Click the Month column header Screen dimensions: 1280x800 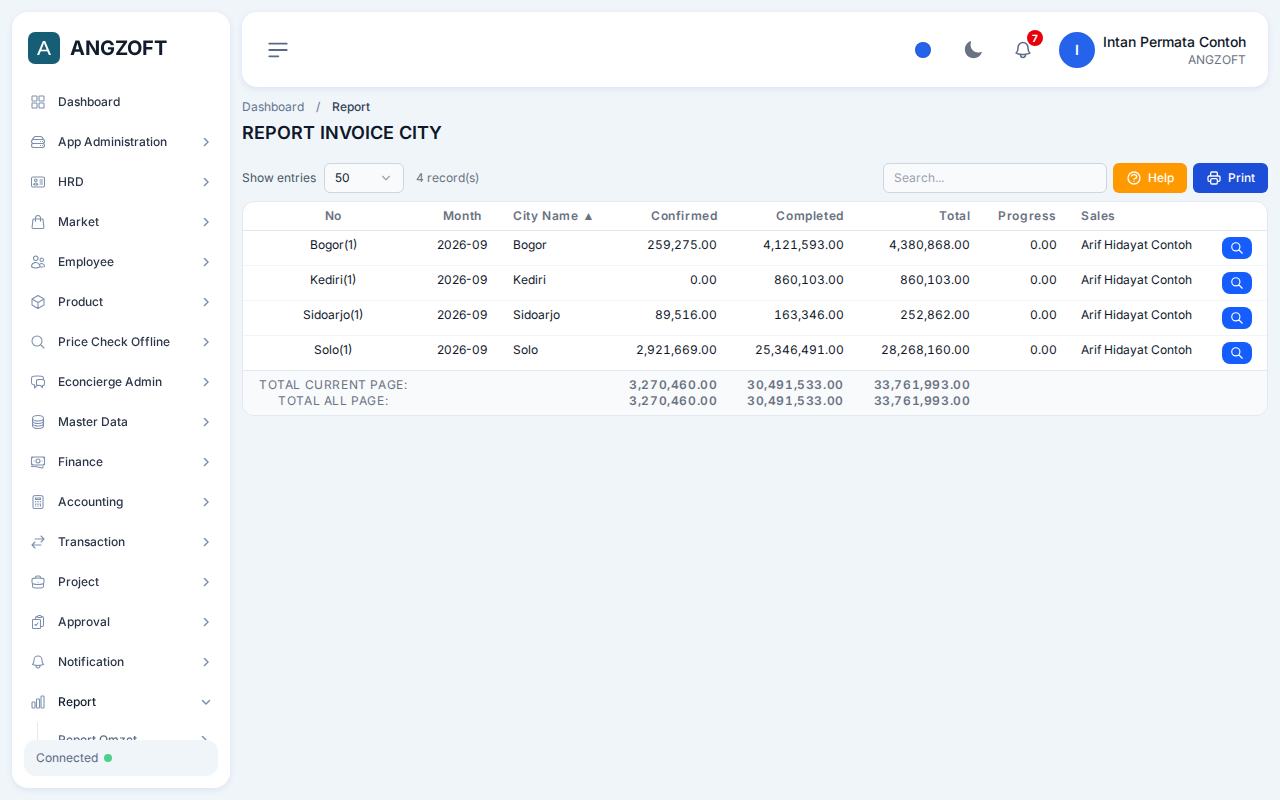(x=462, y=216)
